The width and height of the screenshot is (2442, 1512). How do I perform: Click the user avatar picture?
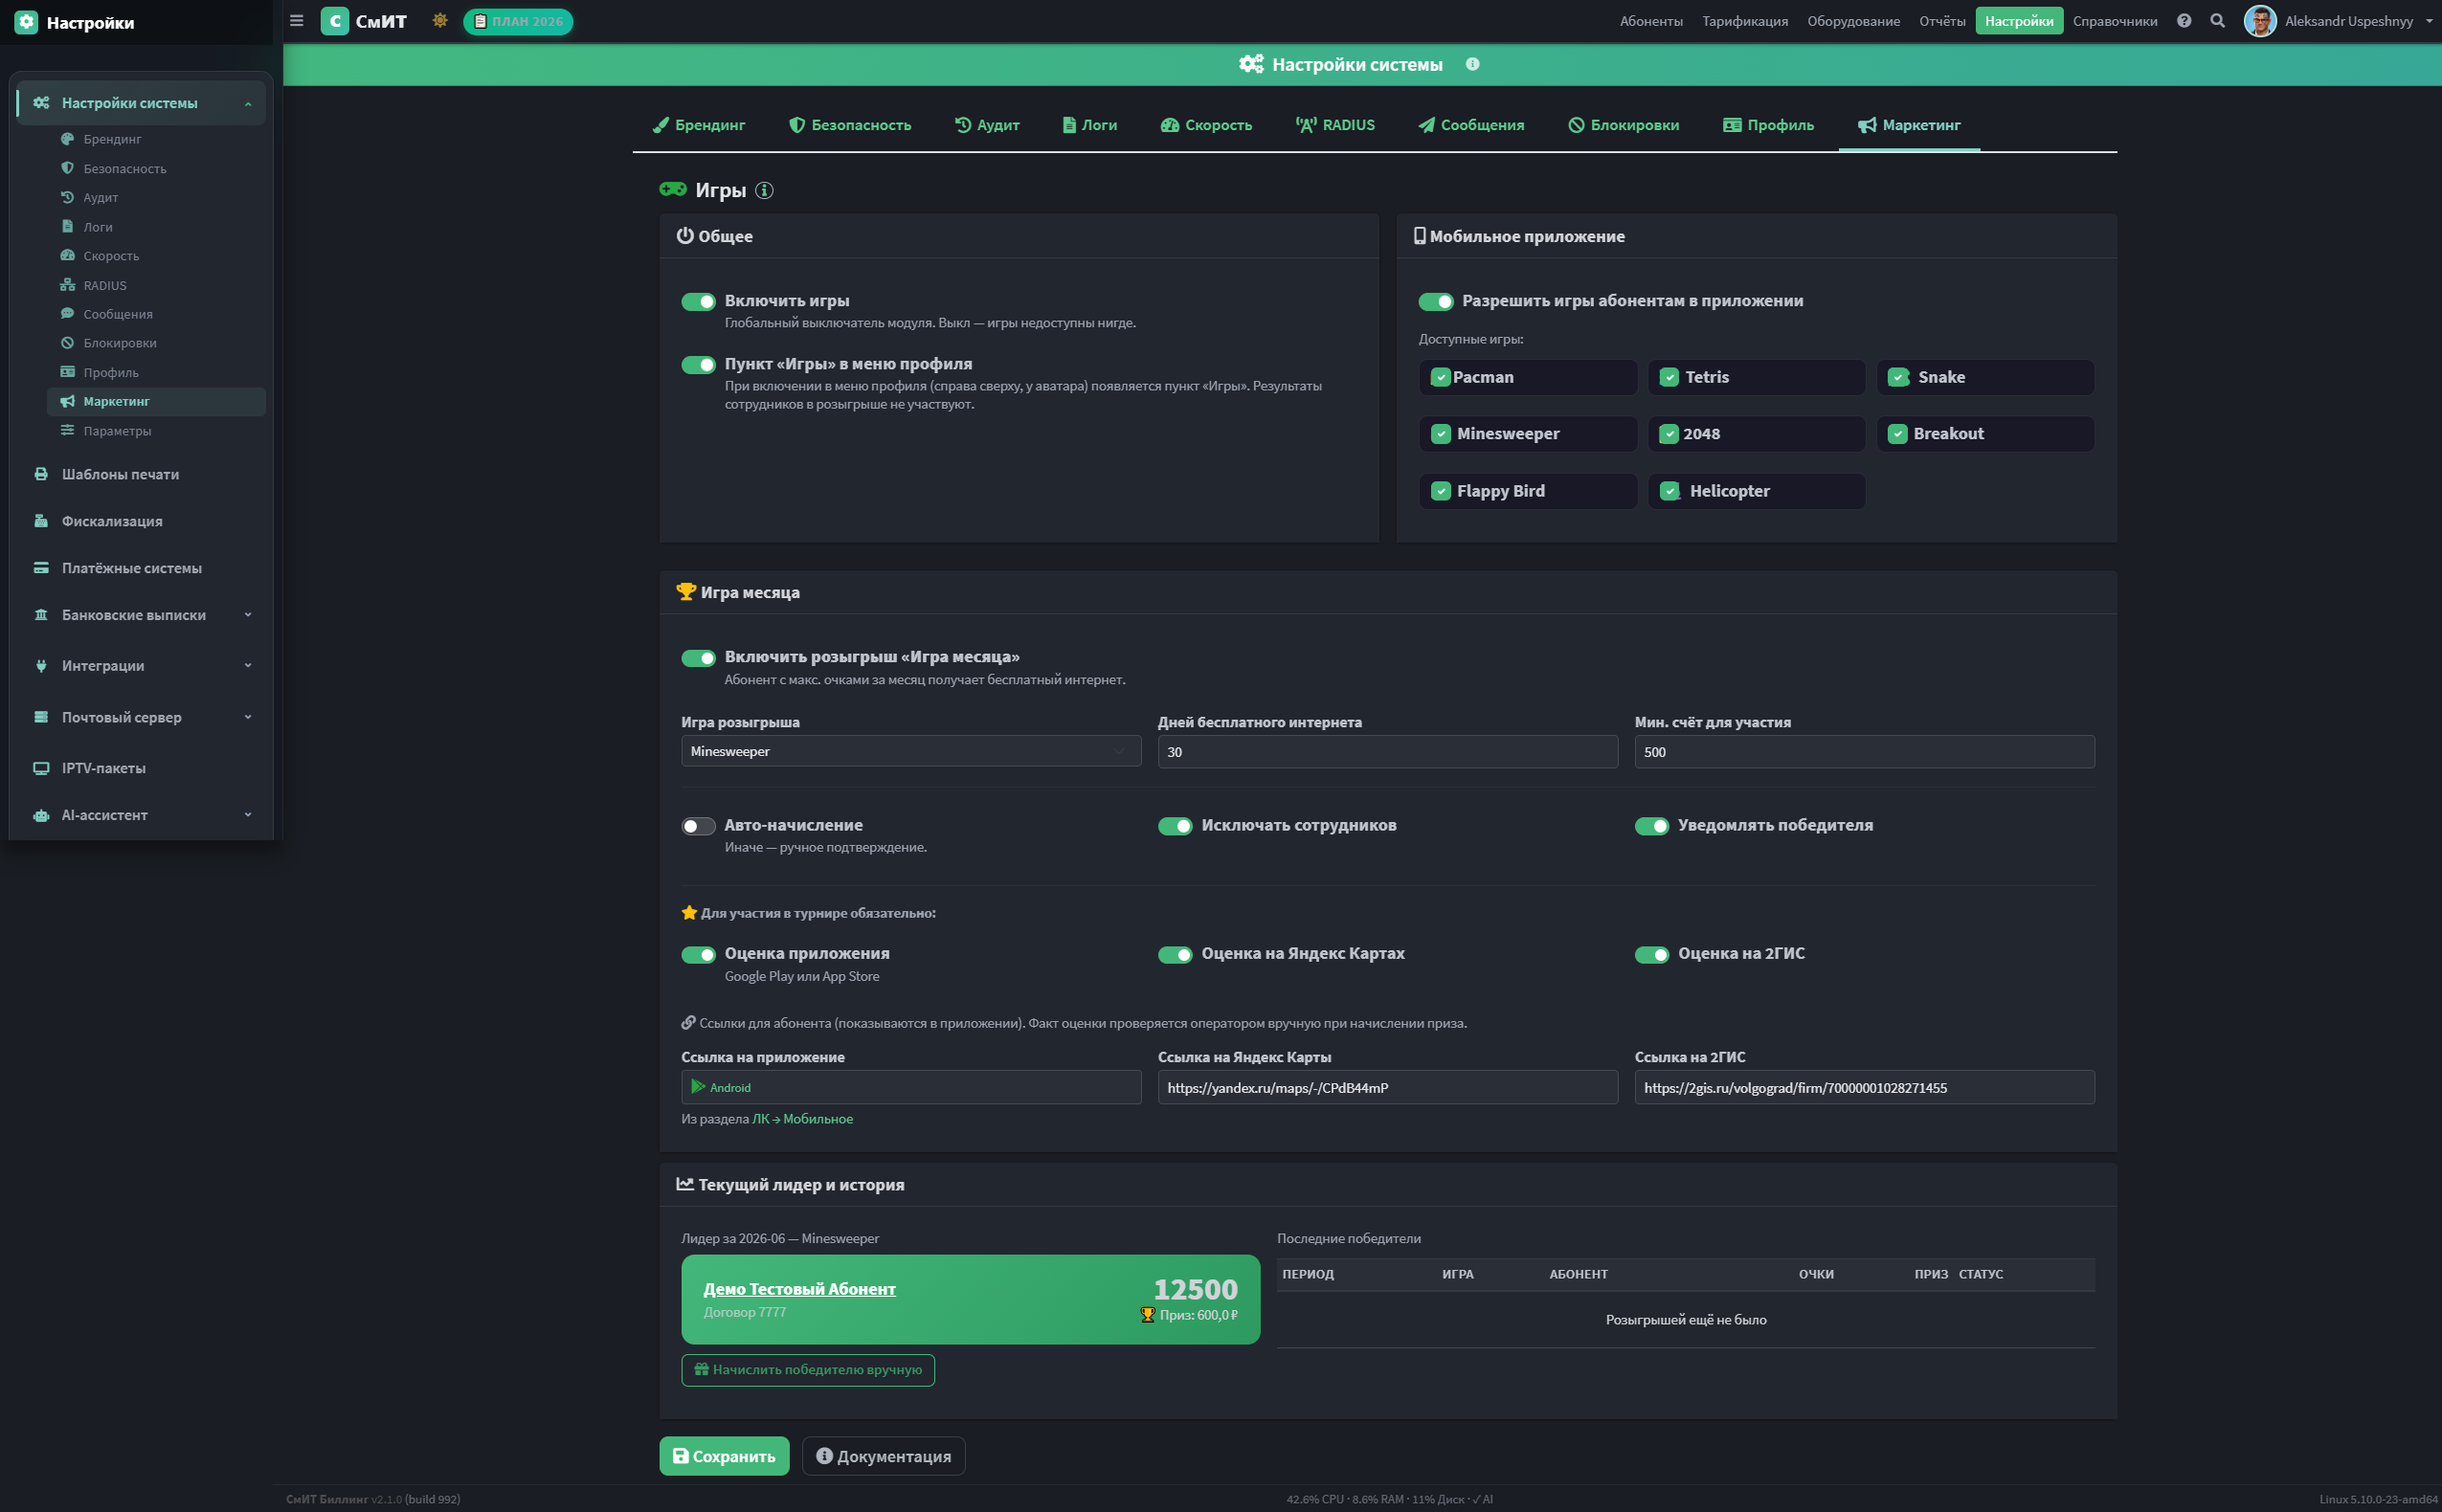2260,21
